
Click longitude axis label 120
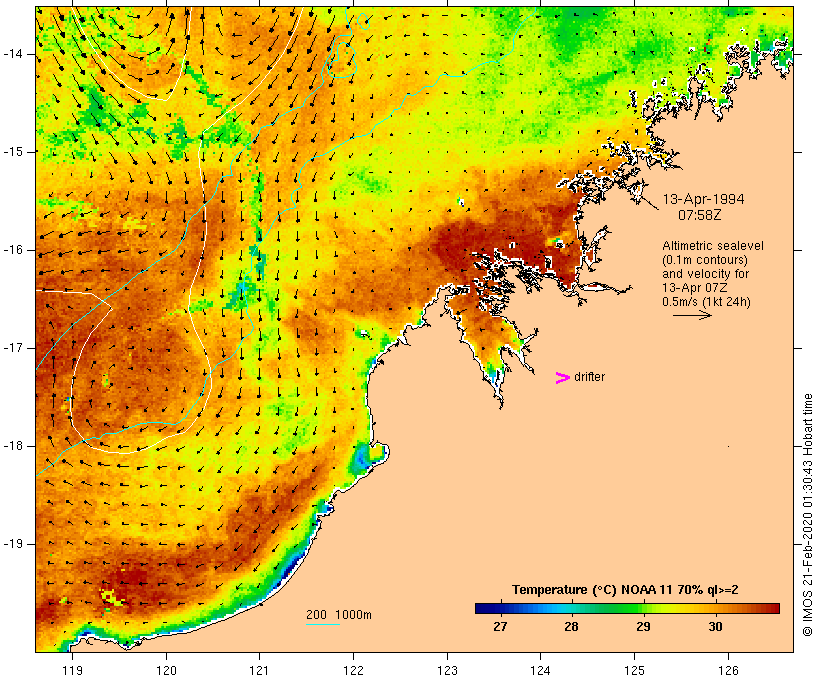166,670
